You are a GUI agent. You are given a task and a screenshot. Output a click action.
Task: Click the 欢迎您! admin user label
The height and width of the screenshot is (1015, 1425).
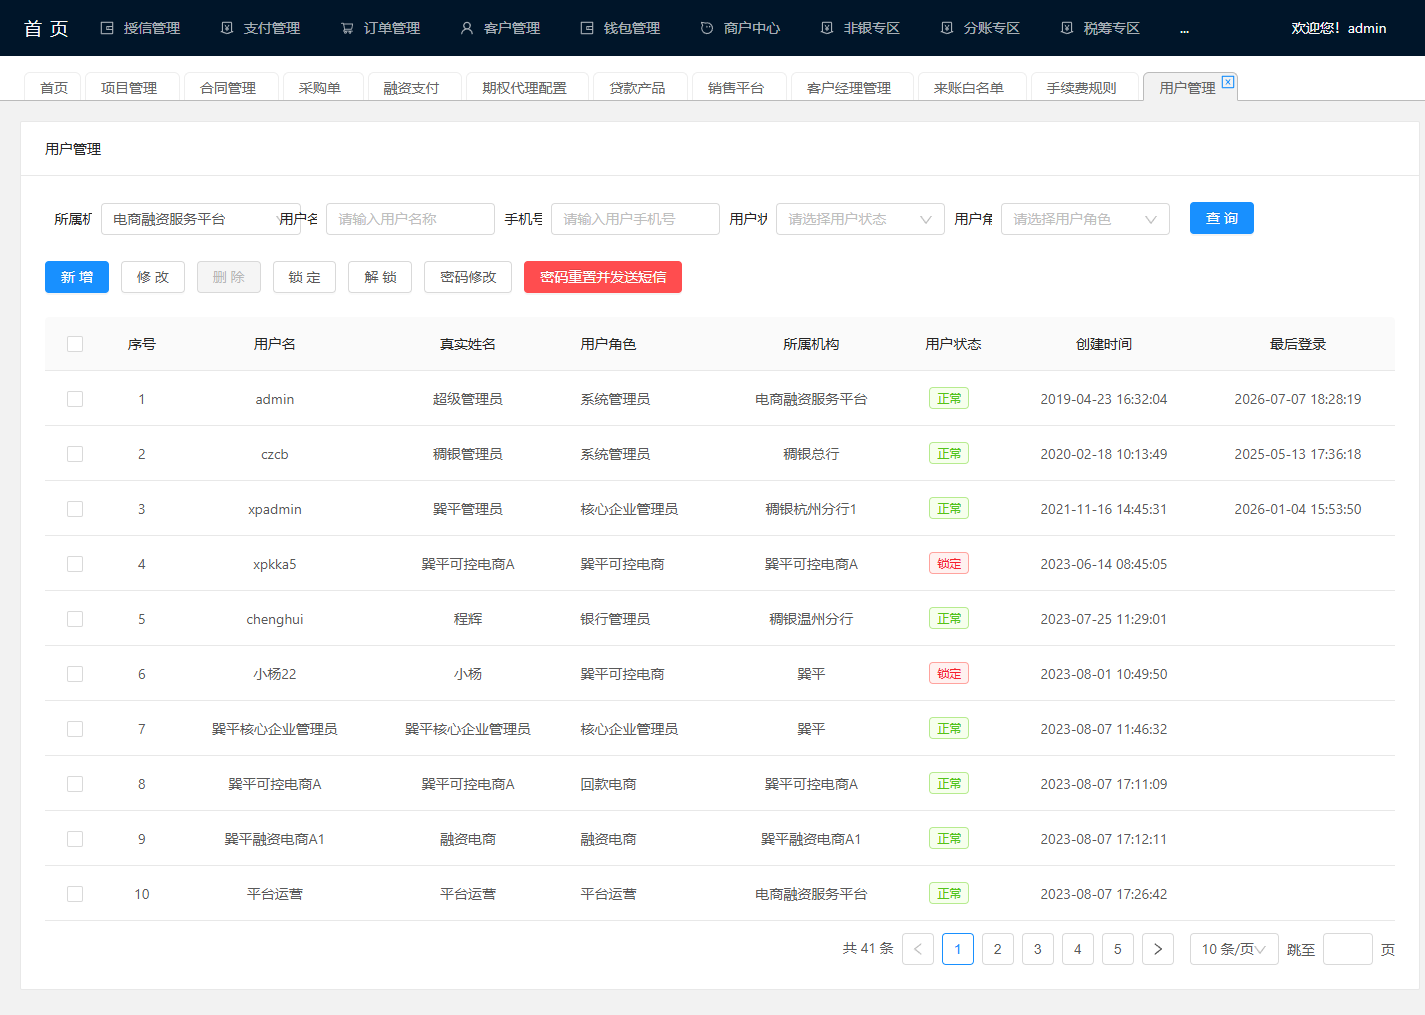coord(1339,28)
